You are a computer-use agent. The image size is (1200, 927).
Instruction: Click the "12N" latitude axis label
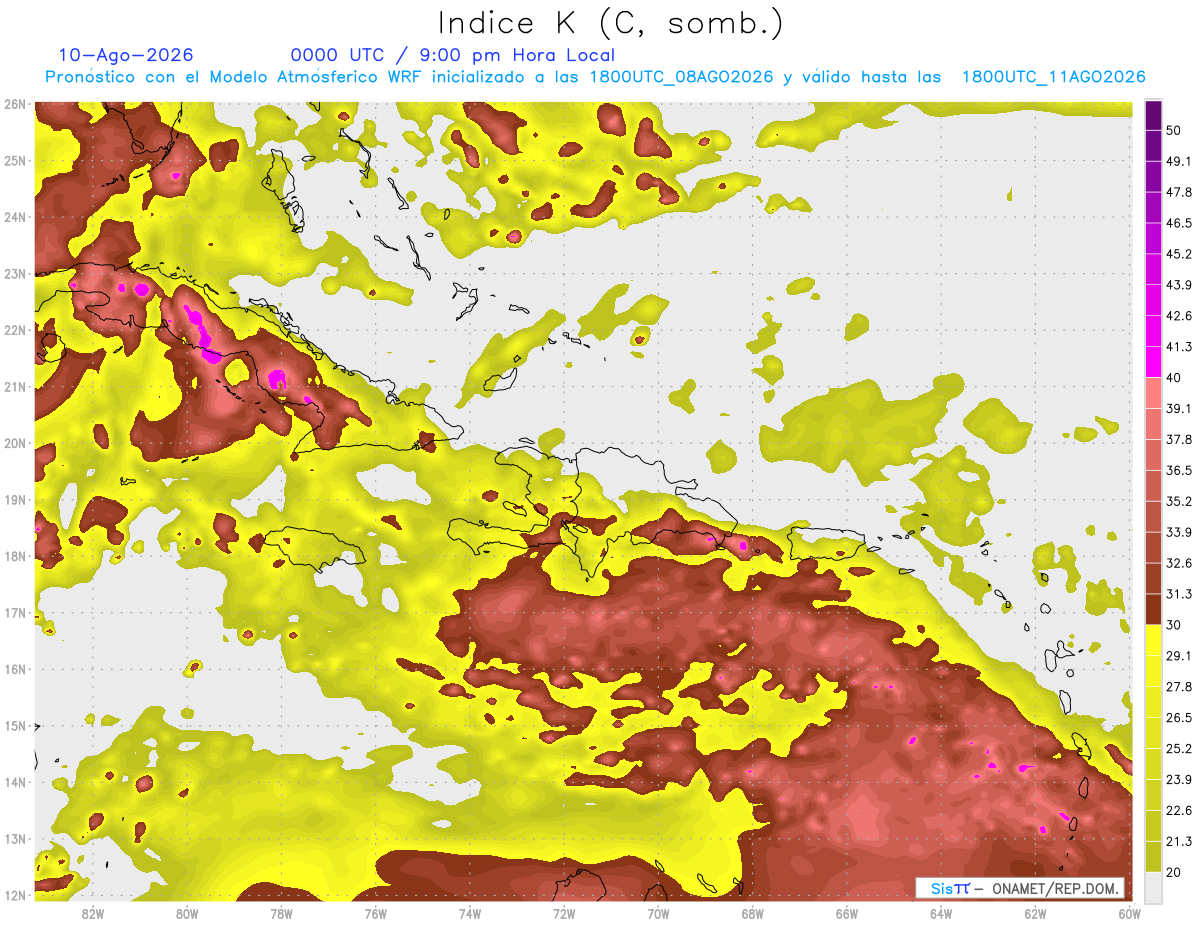15,895
